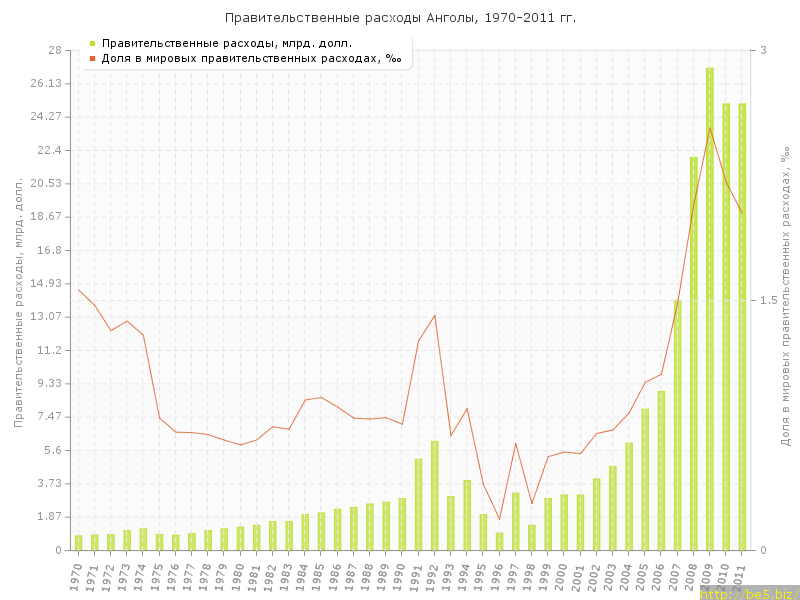
Task: Click the 1990 label on the x-axis
Action: (400, 575)
